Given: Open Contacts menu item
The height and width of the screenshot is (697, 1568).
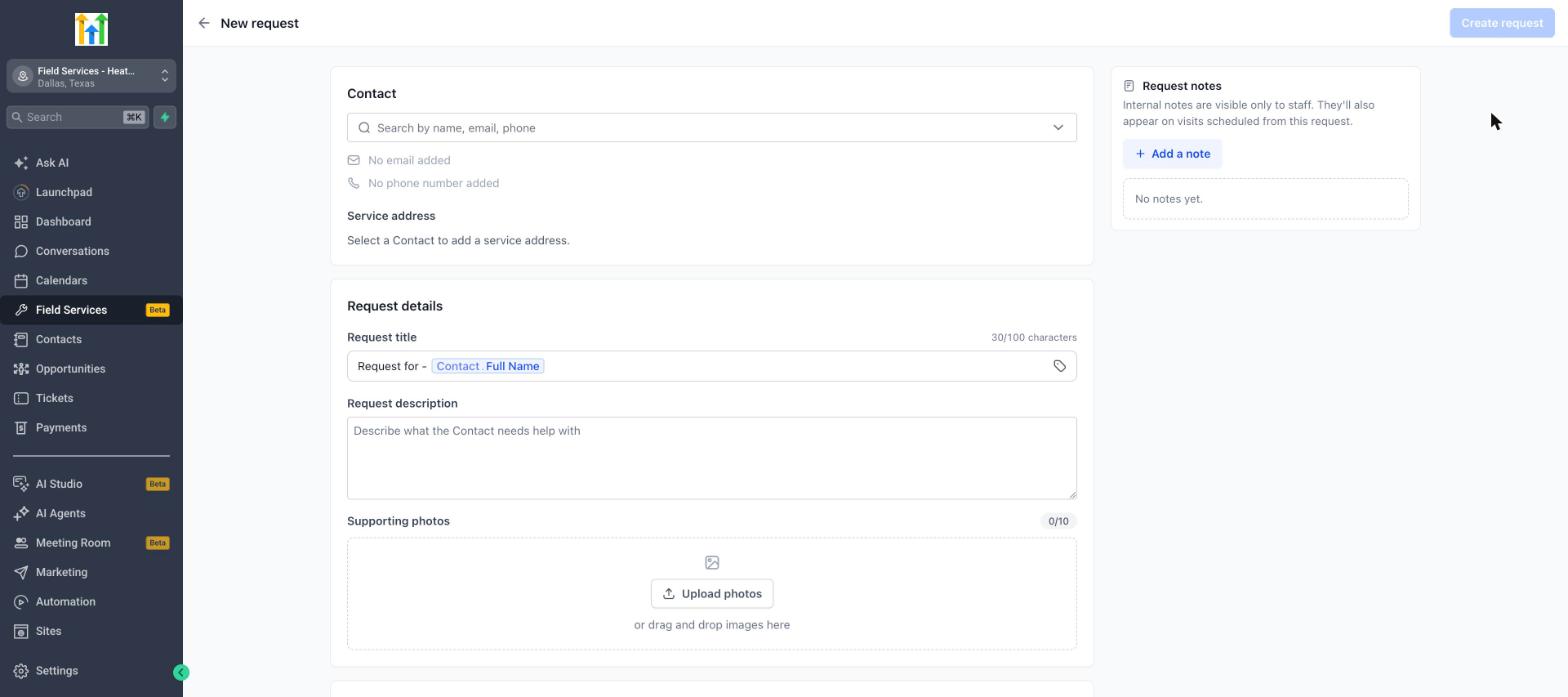Looking at the screenshot, I should click(91, 340).
